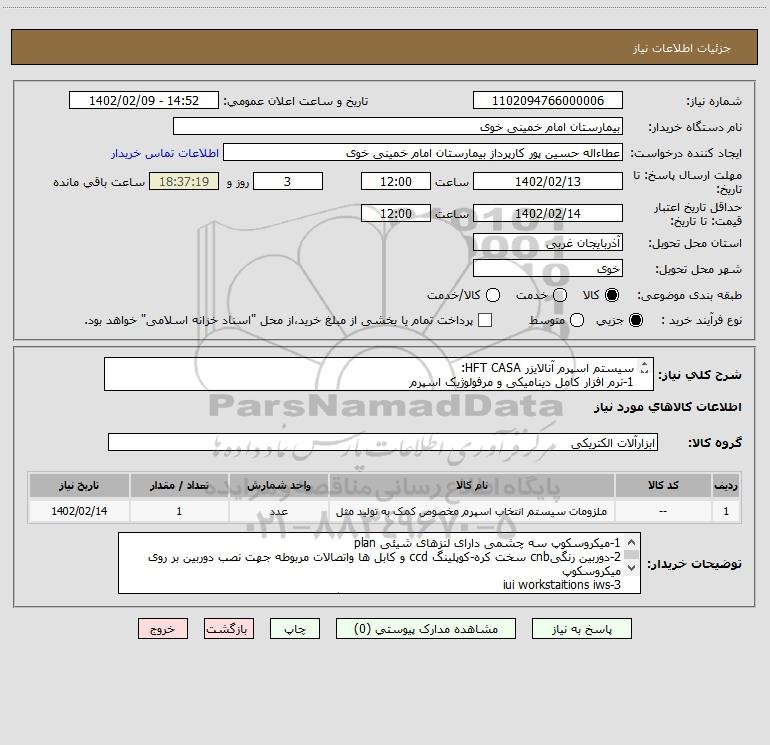770x745 pixels.
Task: Click the goods group field ابزارآلات الکتریکی
Action: point(383,442)
